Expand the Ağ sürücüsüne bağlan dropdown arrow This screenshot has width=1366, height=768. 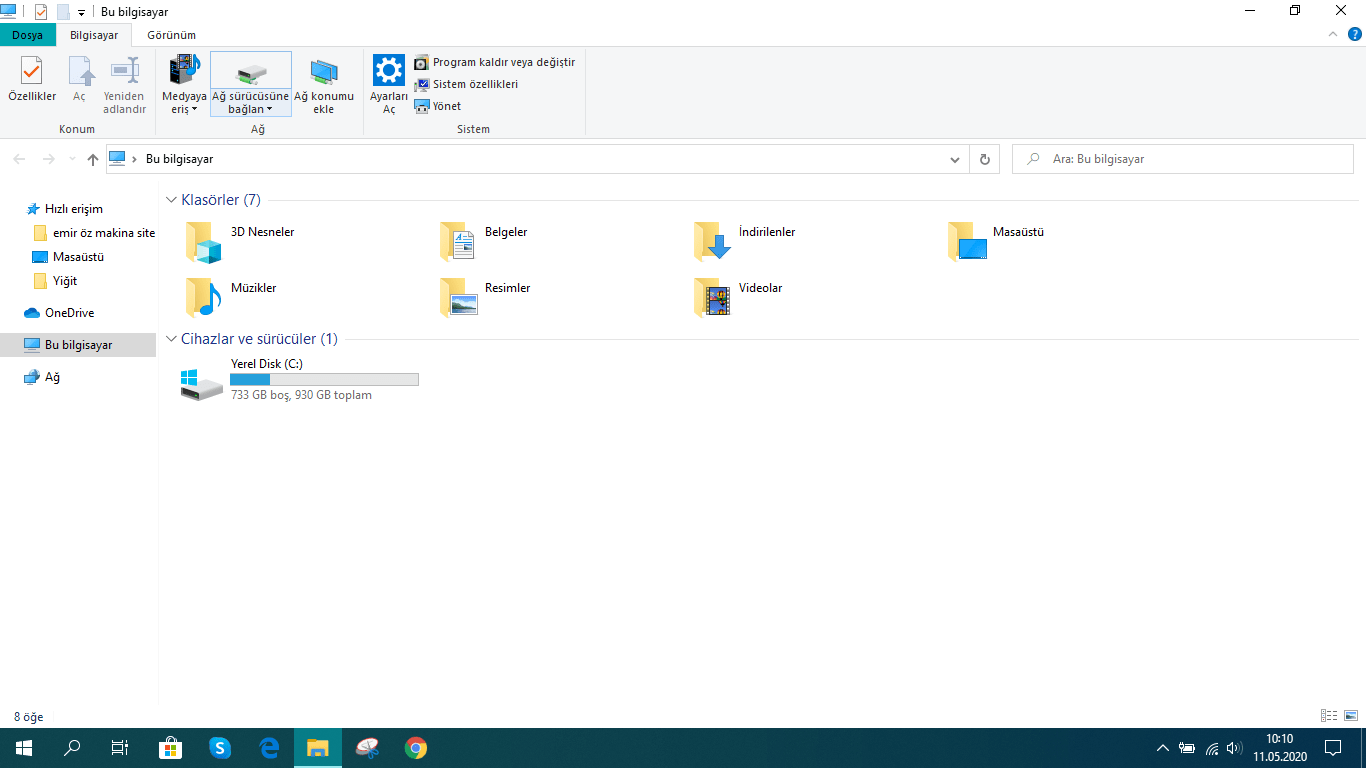[x=269, y=109]
